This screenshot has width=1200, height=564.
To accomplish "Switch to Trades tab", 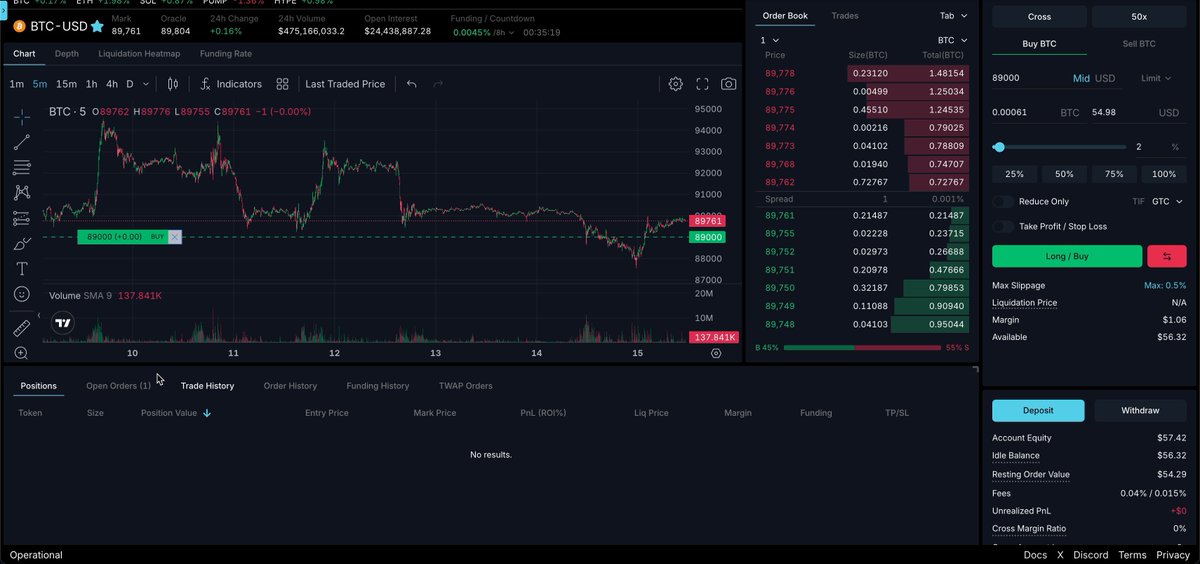I will tap(845, 16).
